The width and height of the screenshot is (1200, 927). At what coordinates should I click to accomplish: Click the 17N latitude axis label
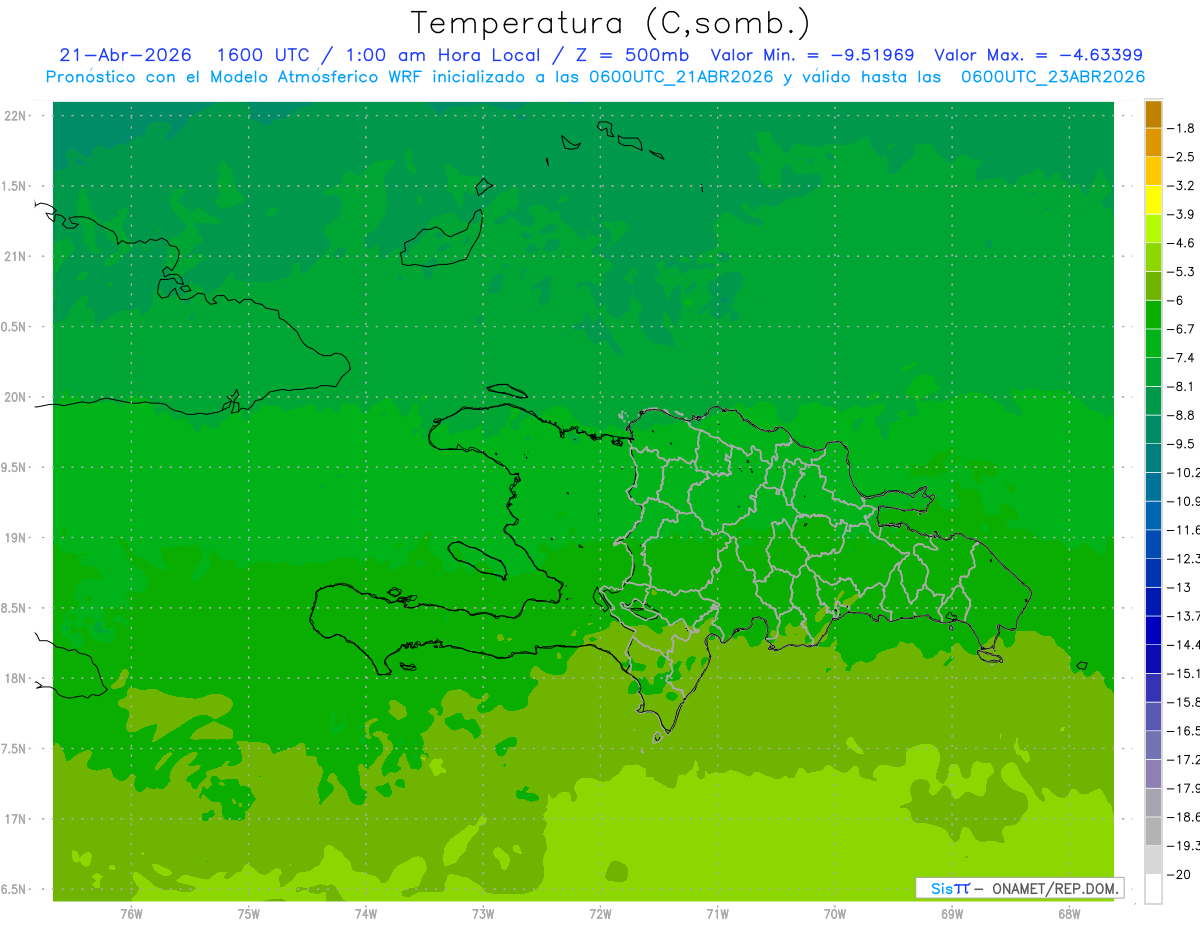pos(15,819)
